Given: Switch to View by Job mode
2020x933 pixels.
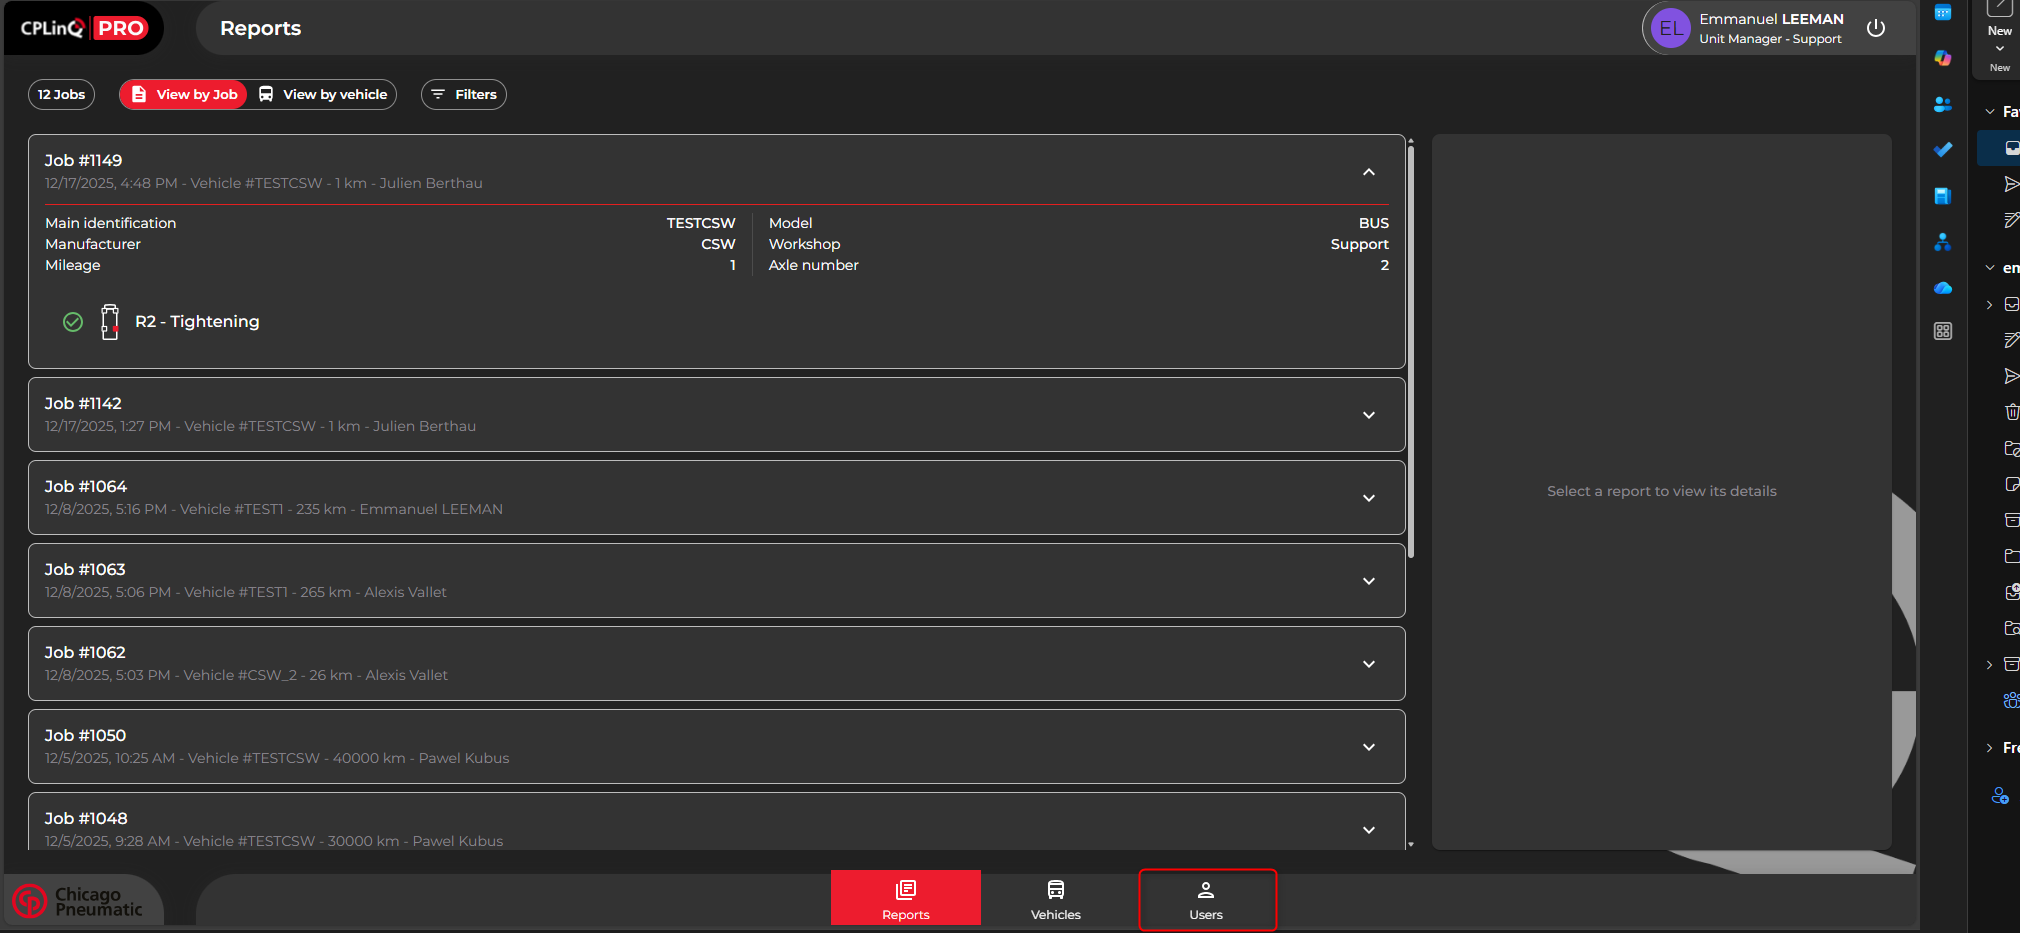Looking at the screenshot, I should [x=184, y=94].
